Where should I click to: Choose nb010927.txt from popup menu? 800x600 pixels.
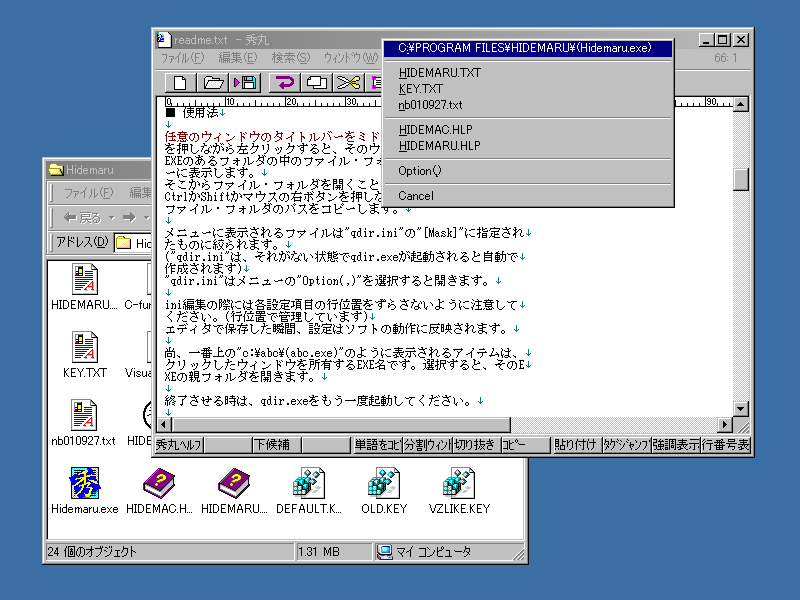(528, 105)
